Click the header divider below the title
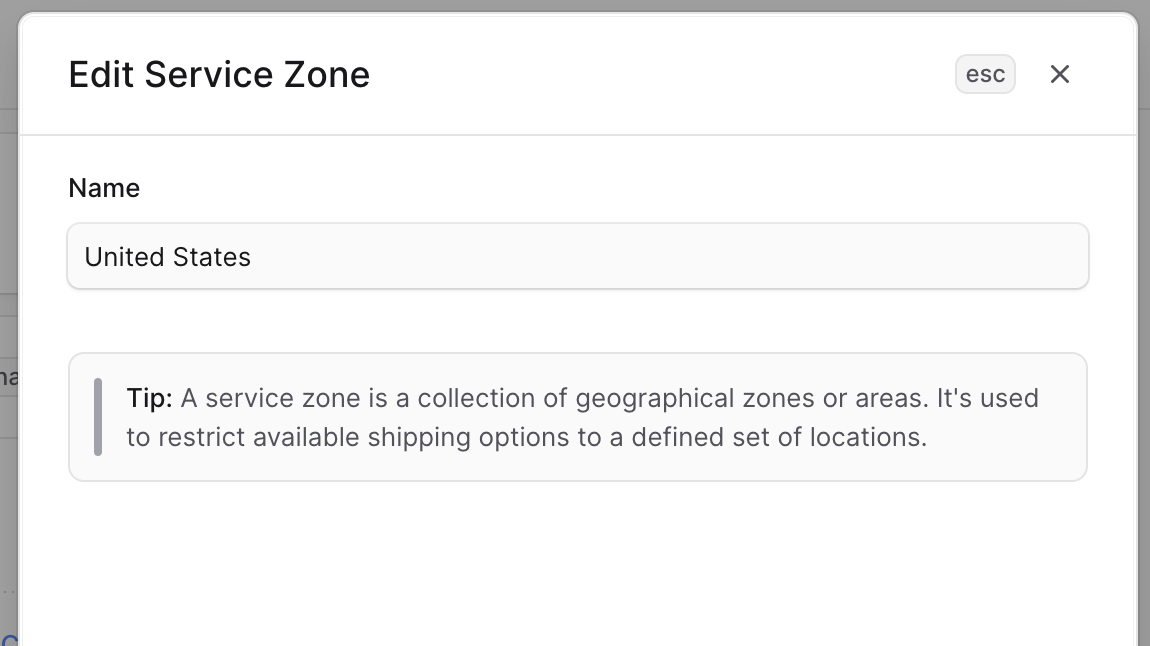 tap(577, 134)
